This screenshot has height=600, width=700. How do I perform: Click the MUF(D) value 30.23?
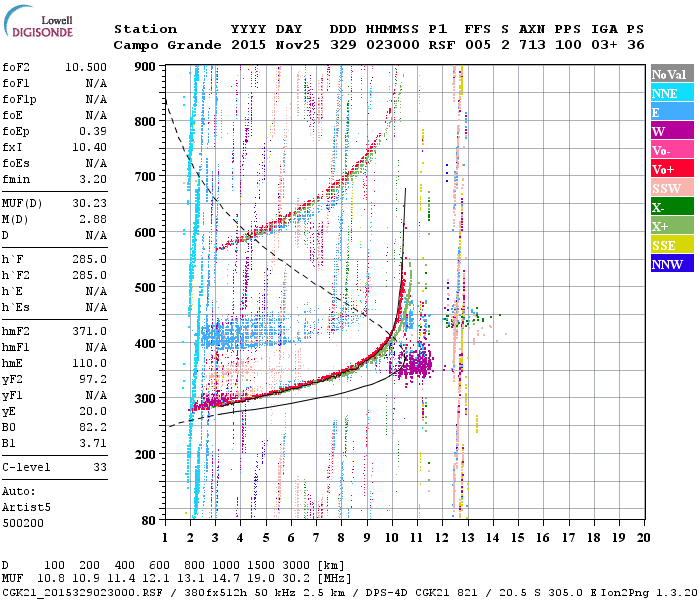point(89,203)
